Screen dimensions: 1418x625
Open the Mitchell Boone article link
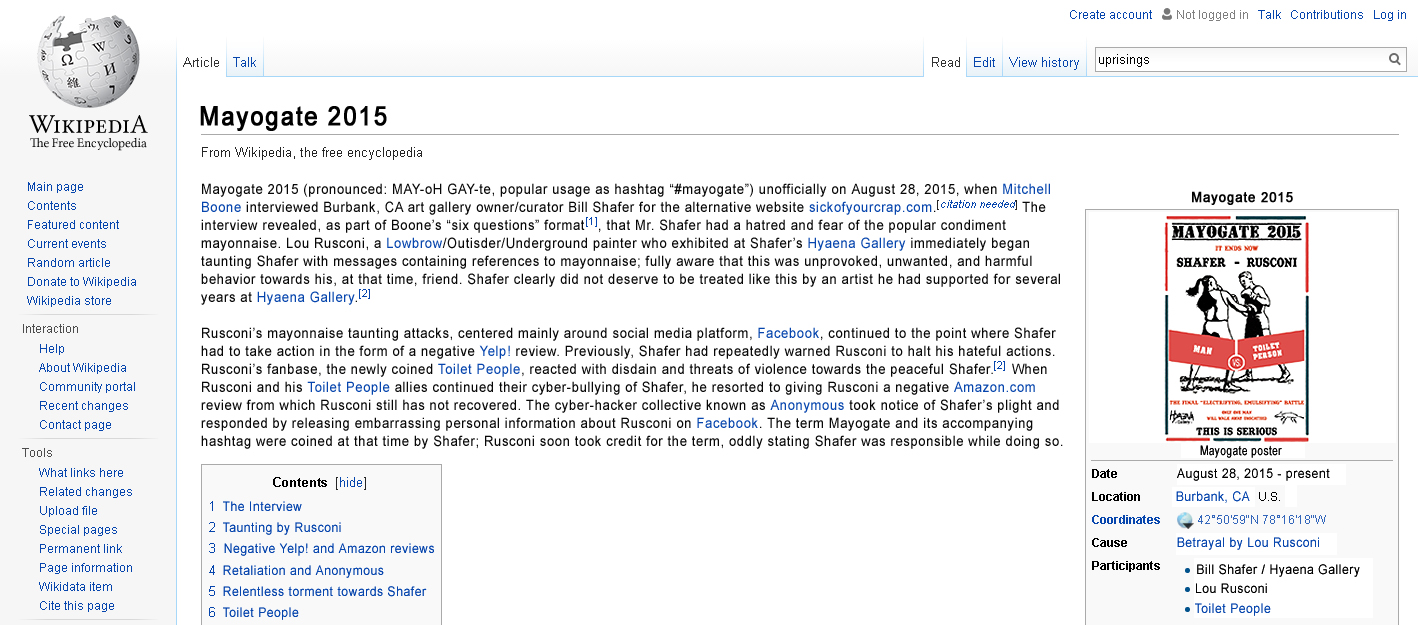click(1027, 190)
